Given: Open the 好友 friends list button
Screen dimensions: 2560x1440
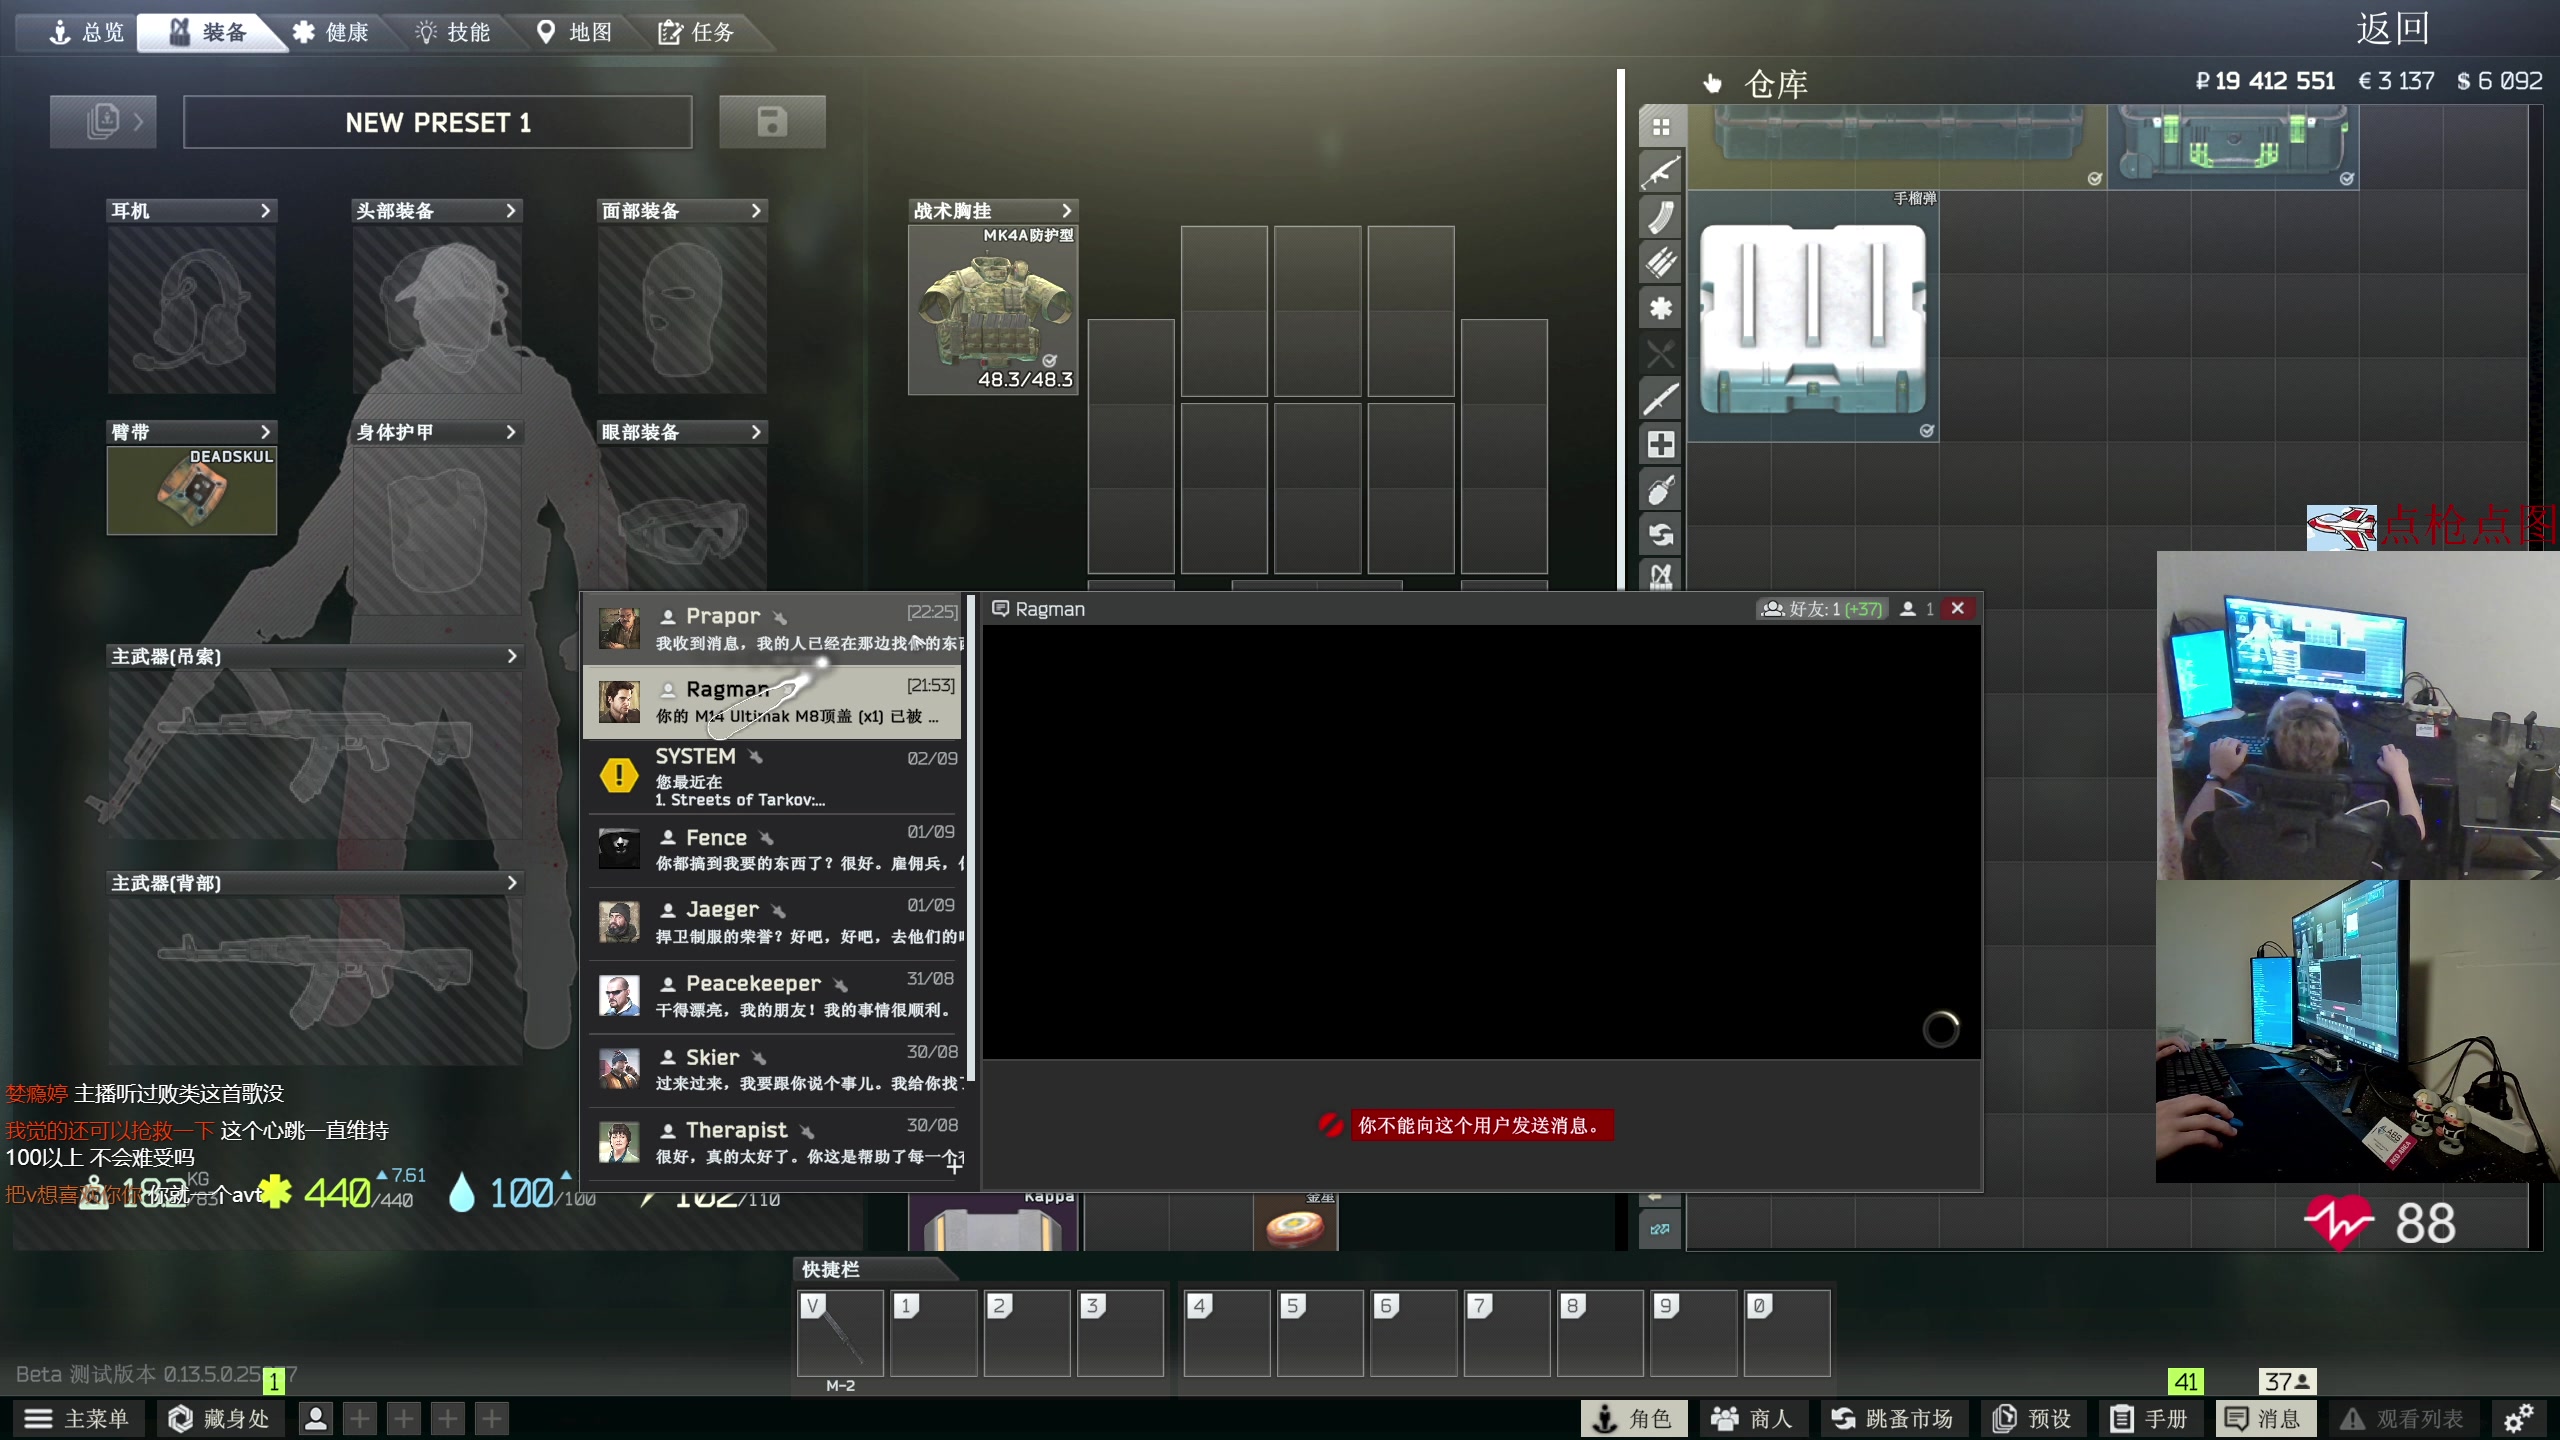Looking at the screenshot, I should tap(1822, 608).
